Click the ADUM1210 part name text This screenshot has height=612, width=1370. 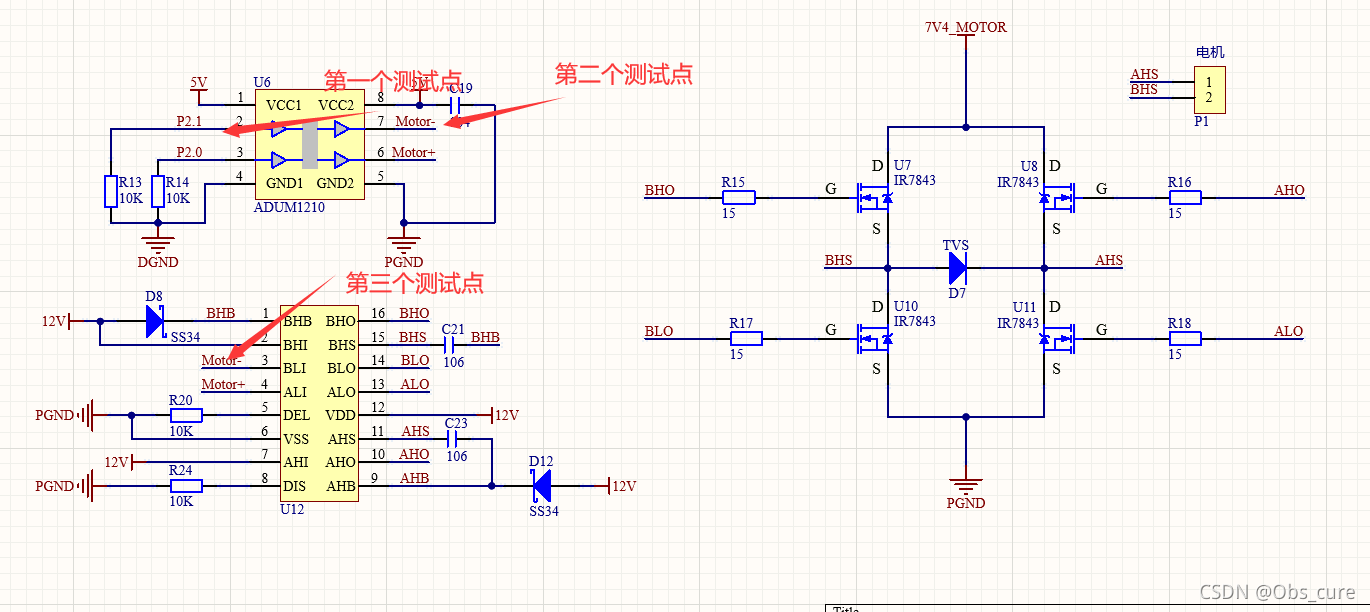(x=289, y=207)
